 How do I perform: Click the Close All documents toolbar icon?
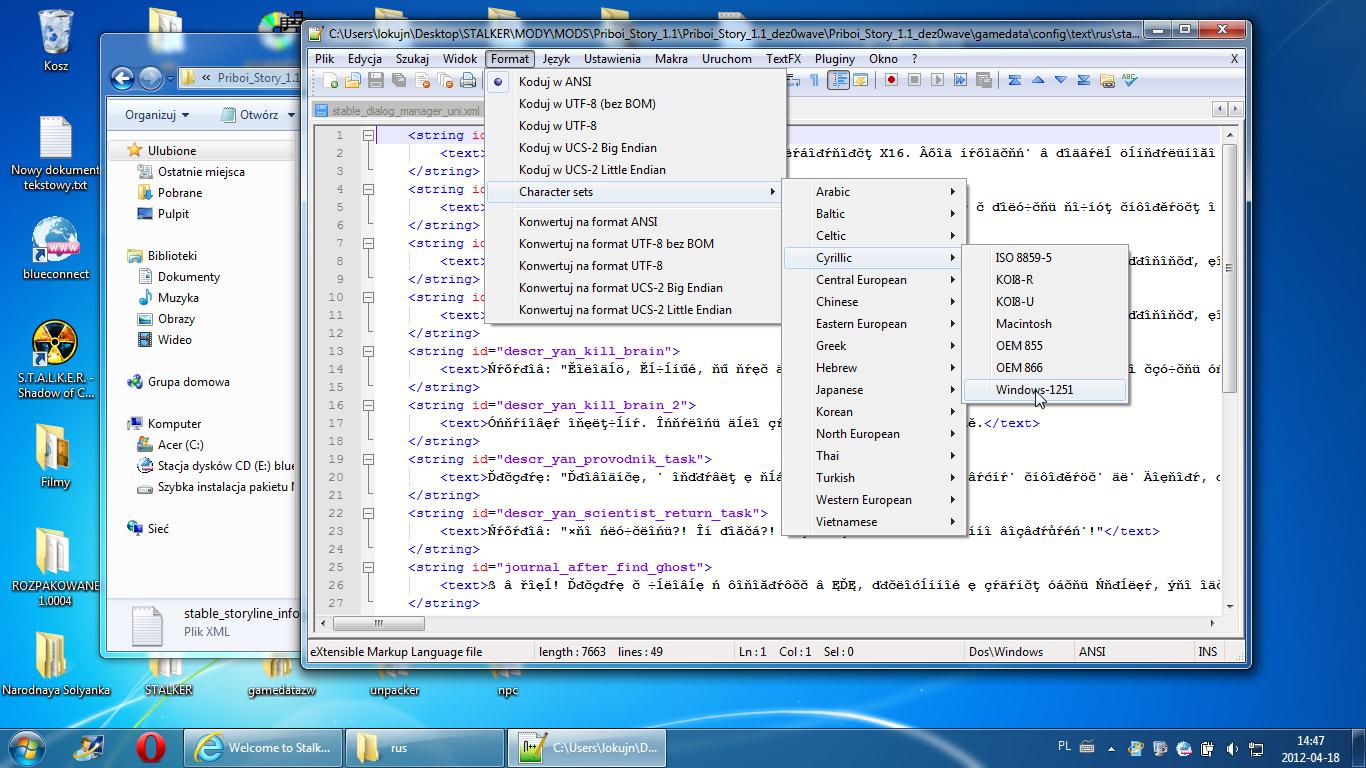click(x=445, y=80)
